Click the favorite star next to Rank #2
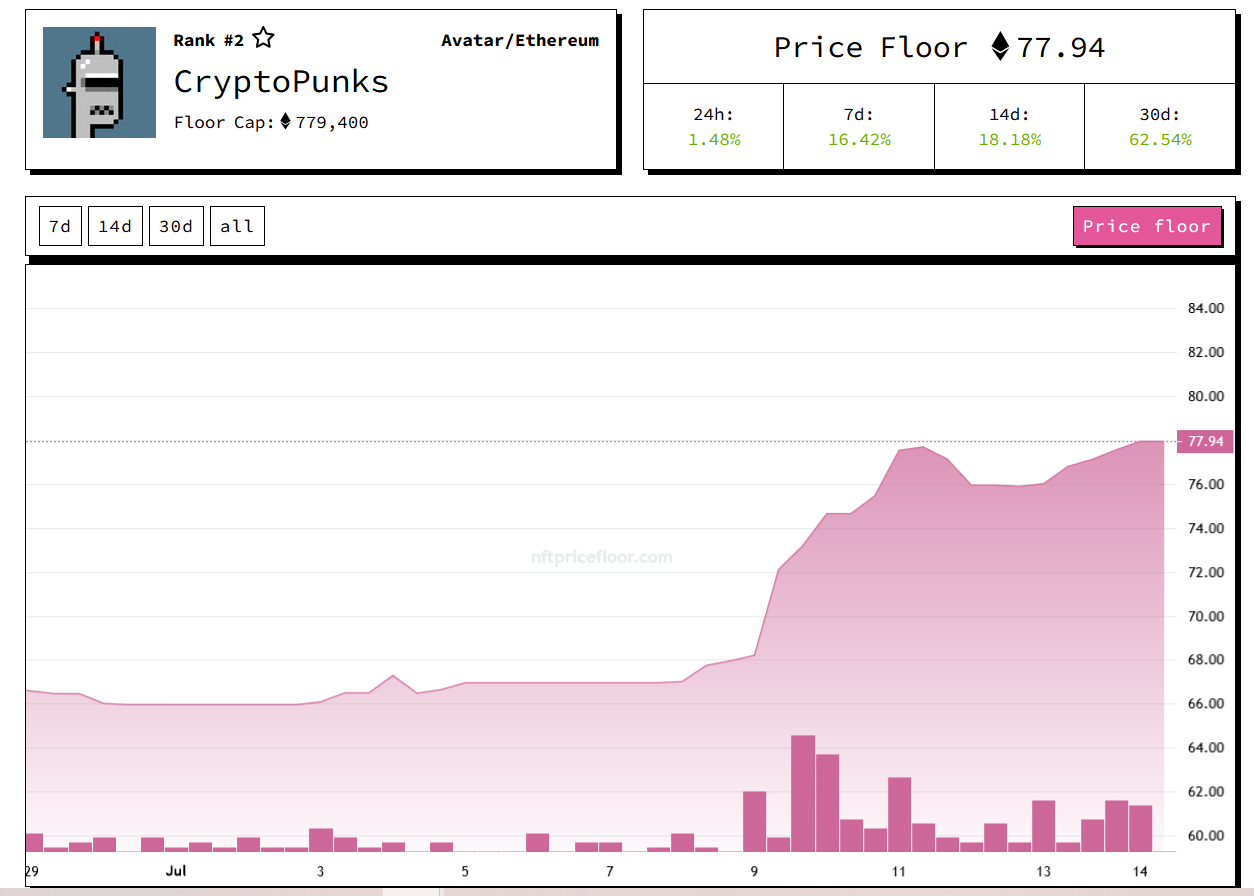Viewport: 1254px width, 896px height. tap(263, 39)
